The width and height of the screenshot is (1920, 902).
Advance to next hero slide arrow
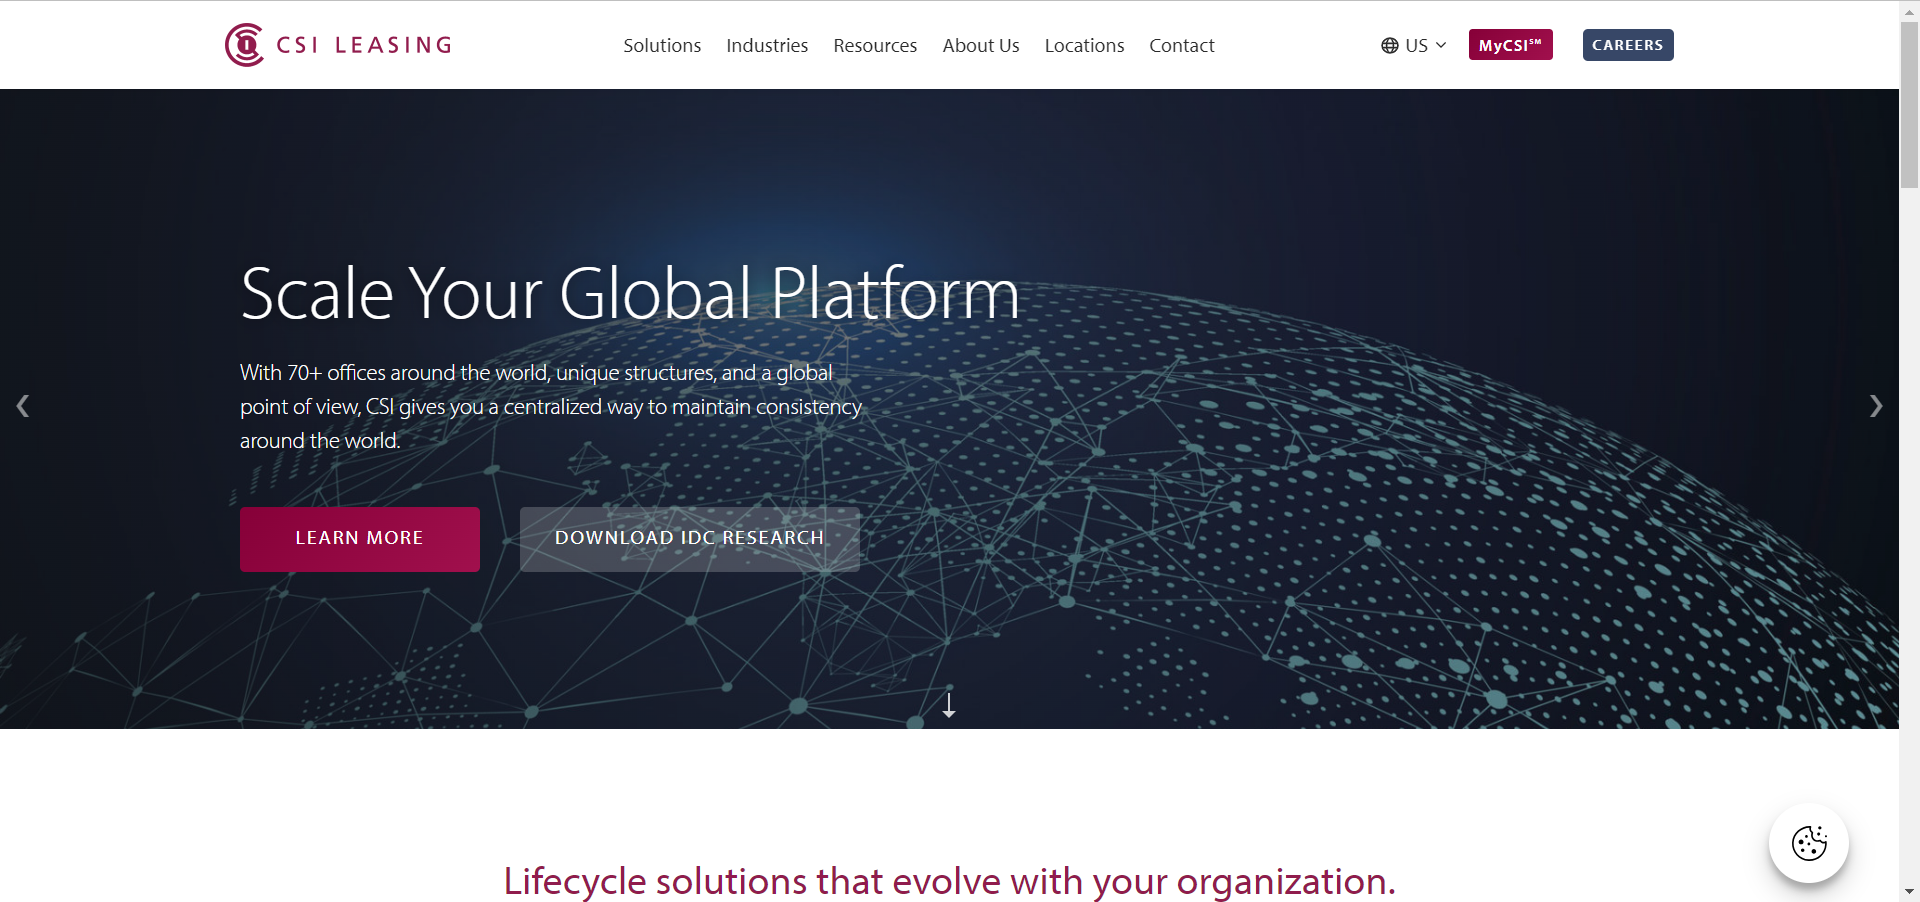1875,406
